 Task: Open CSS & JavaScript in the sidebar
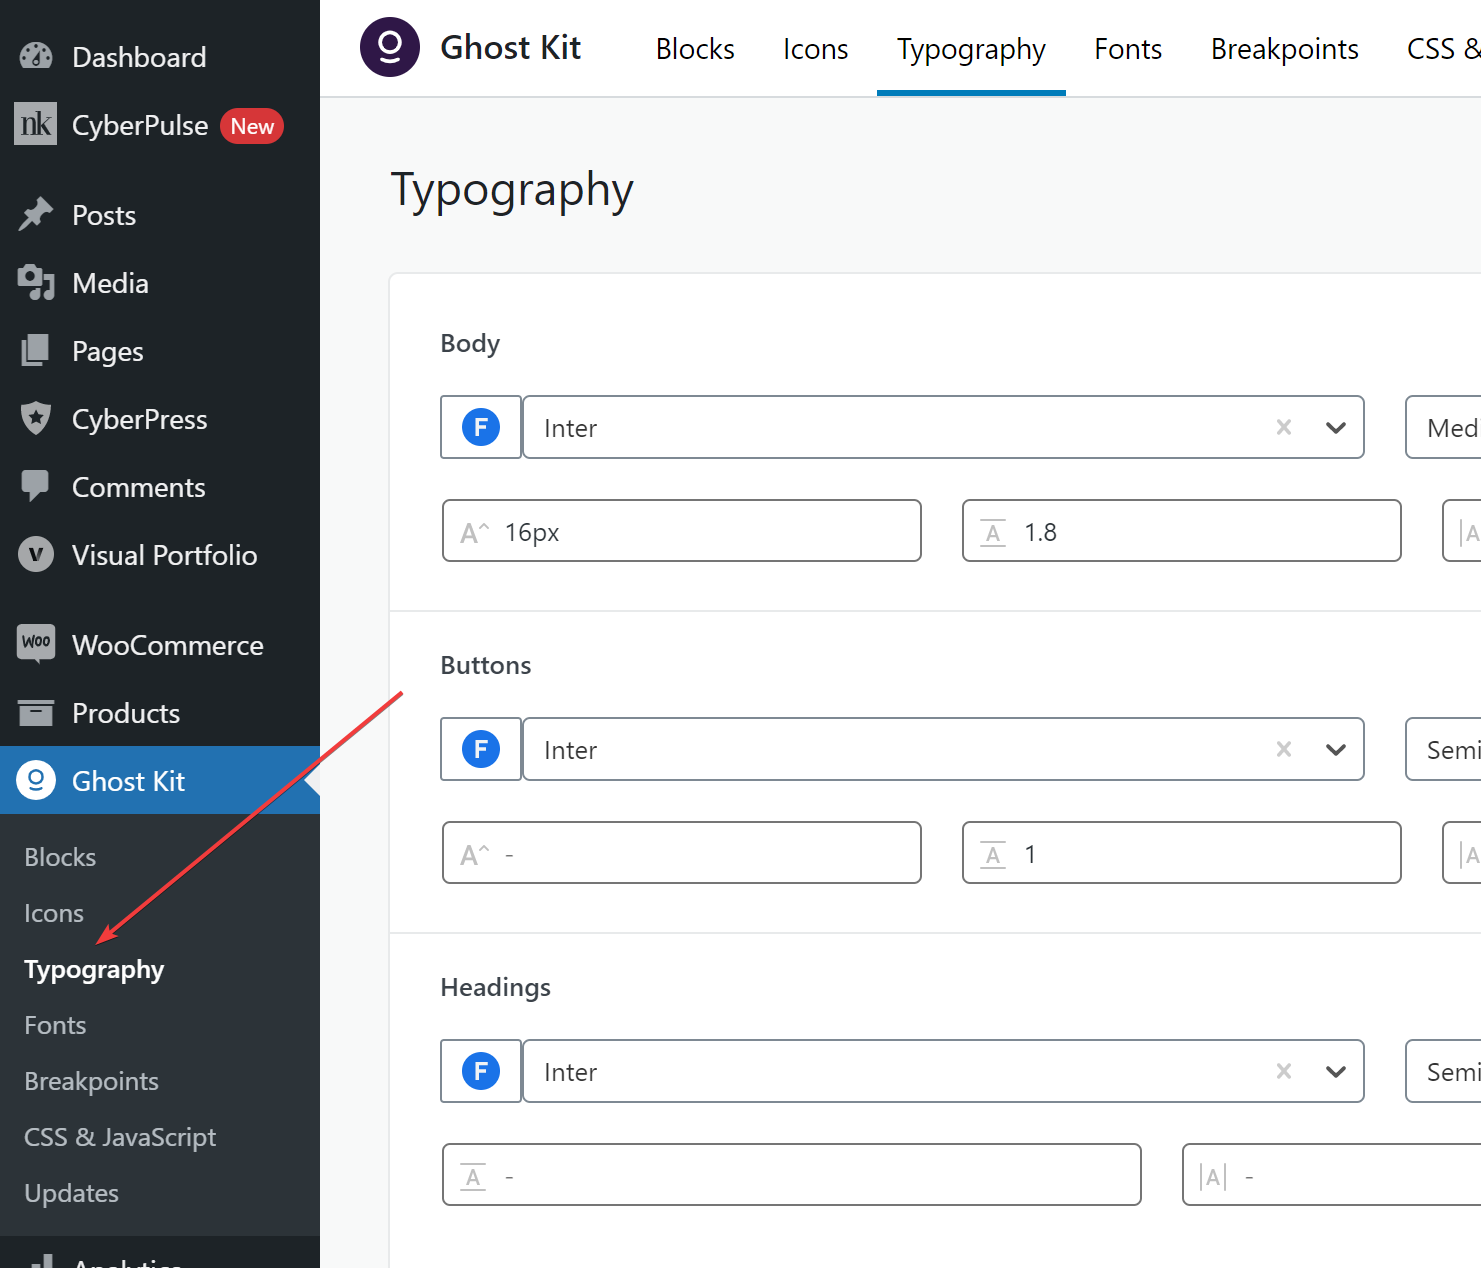(x=120, y=1137)
